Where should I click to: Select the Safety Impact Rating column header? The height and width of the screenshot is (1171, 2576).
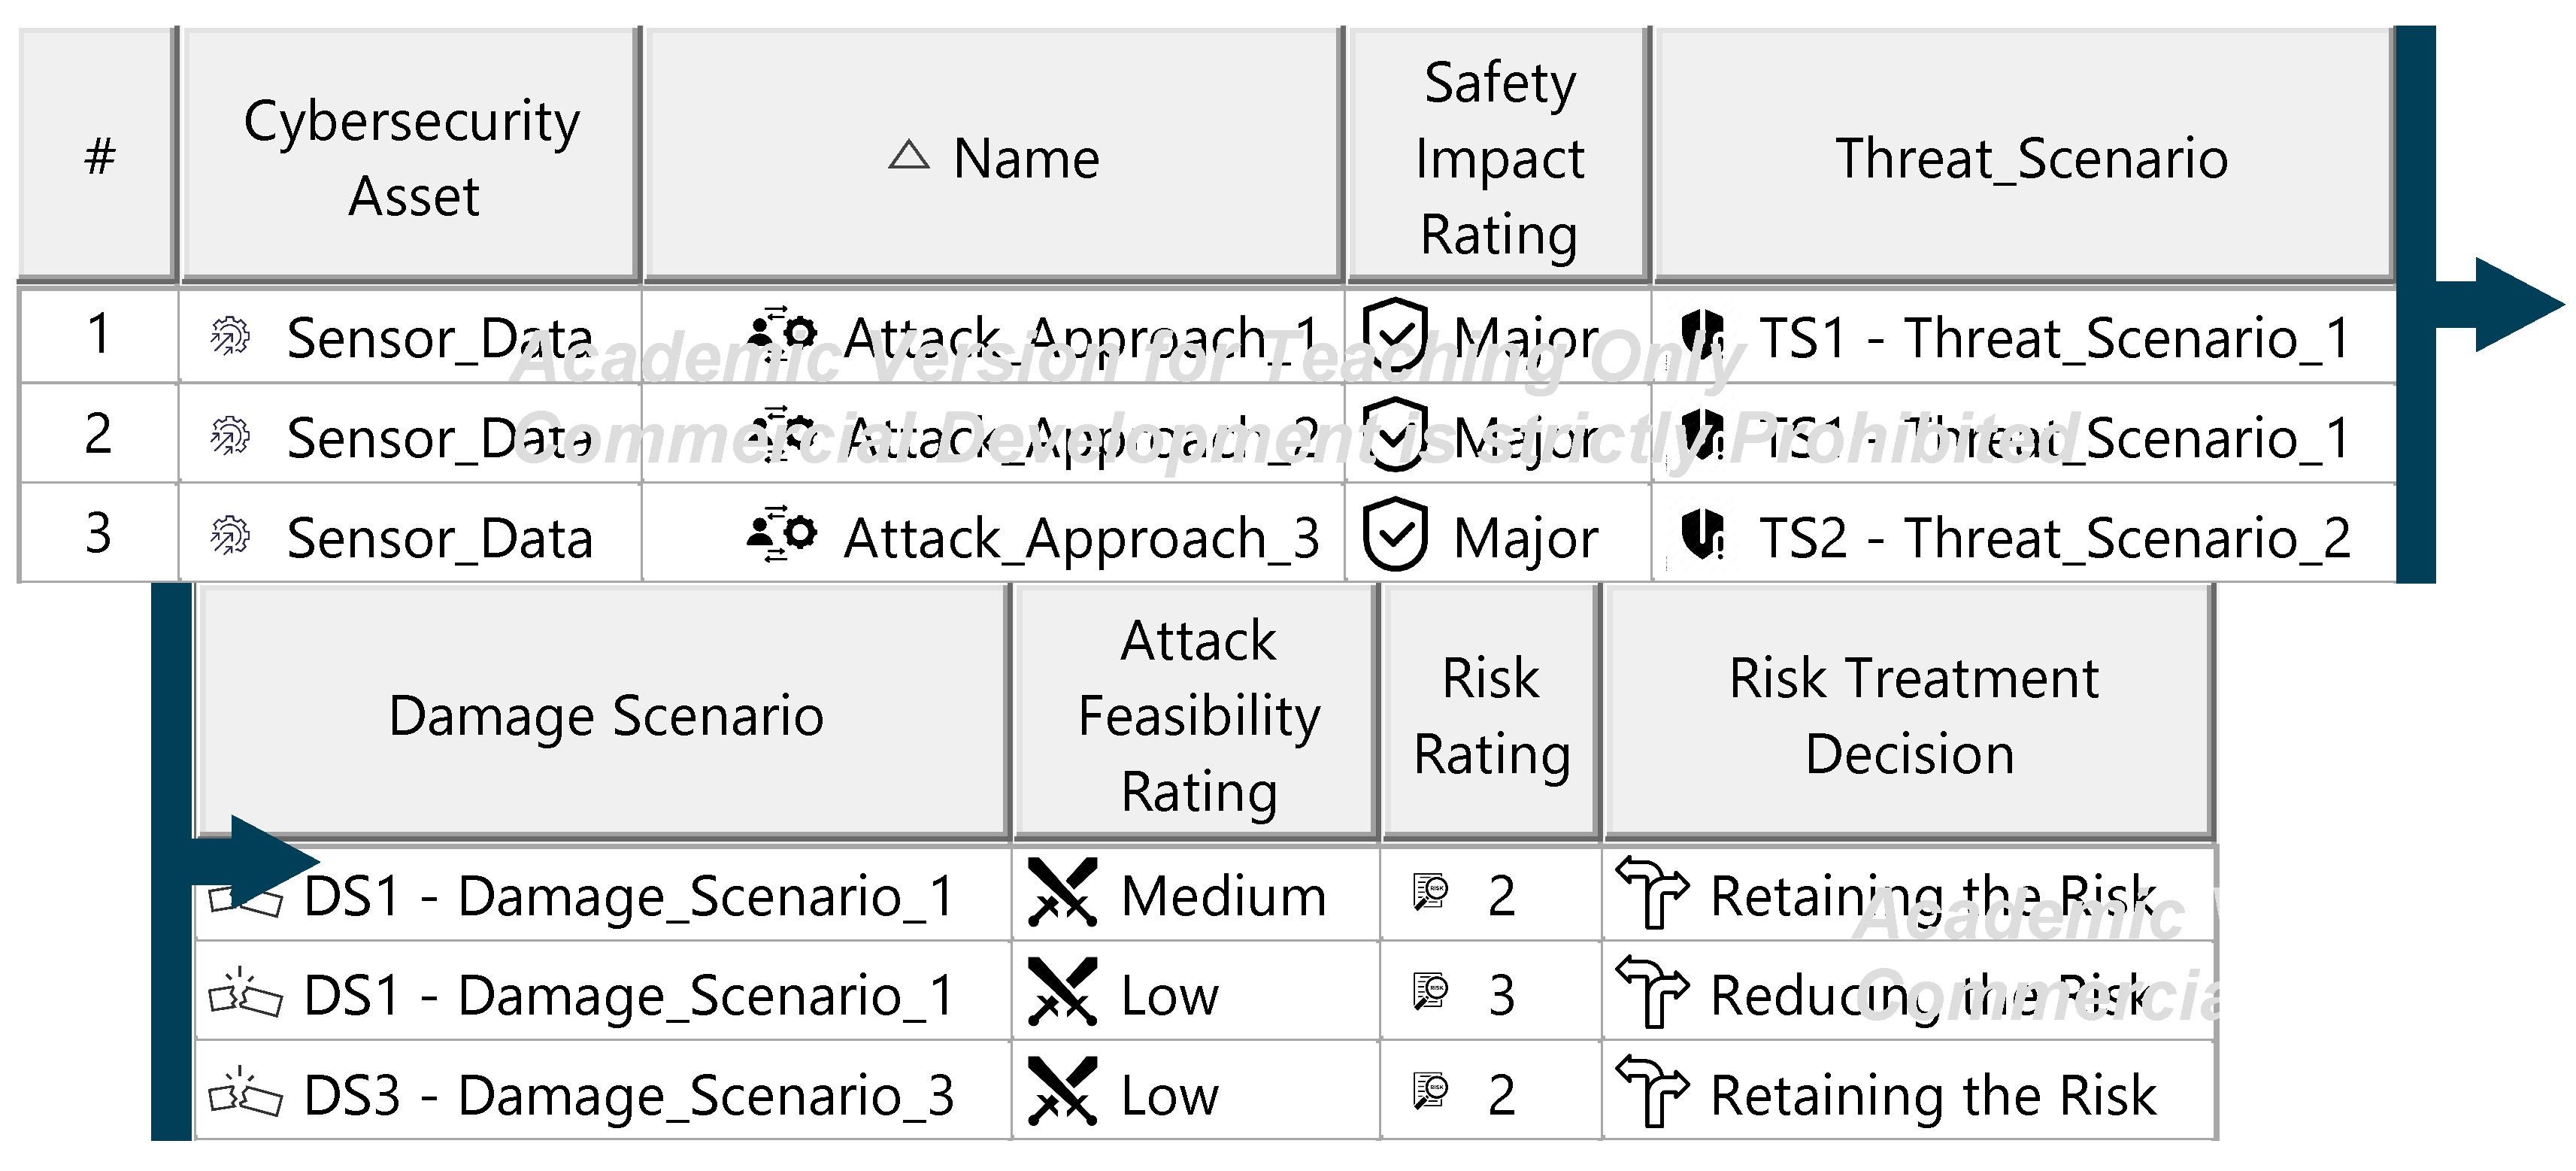[x=1498, y=157]
